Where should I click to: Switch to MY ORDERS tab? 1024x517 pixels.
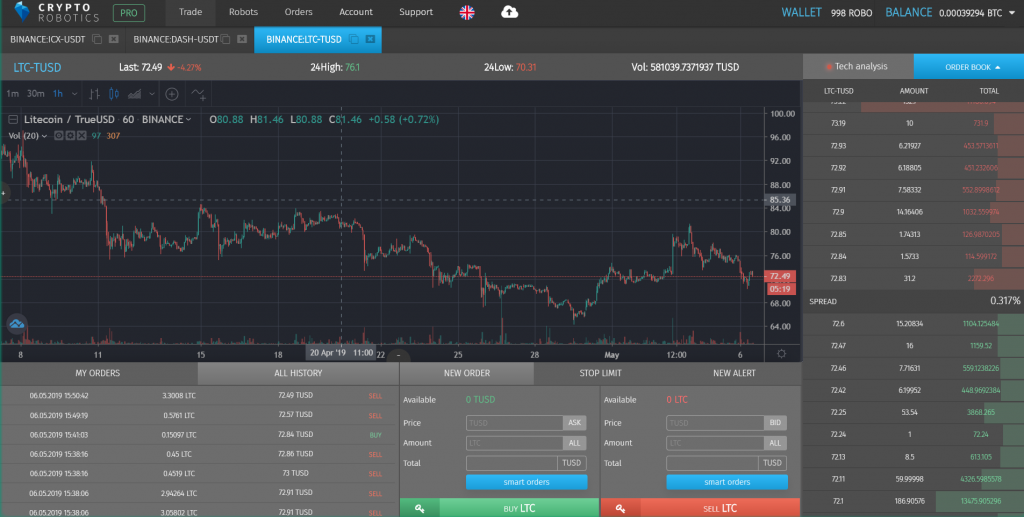click(98, 373)
